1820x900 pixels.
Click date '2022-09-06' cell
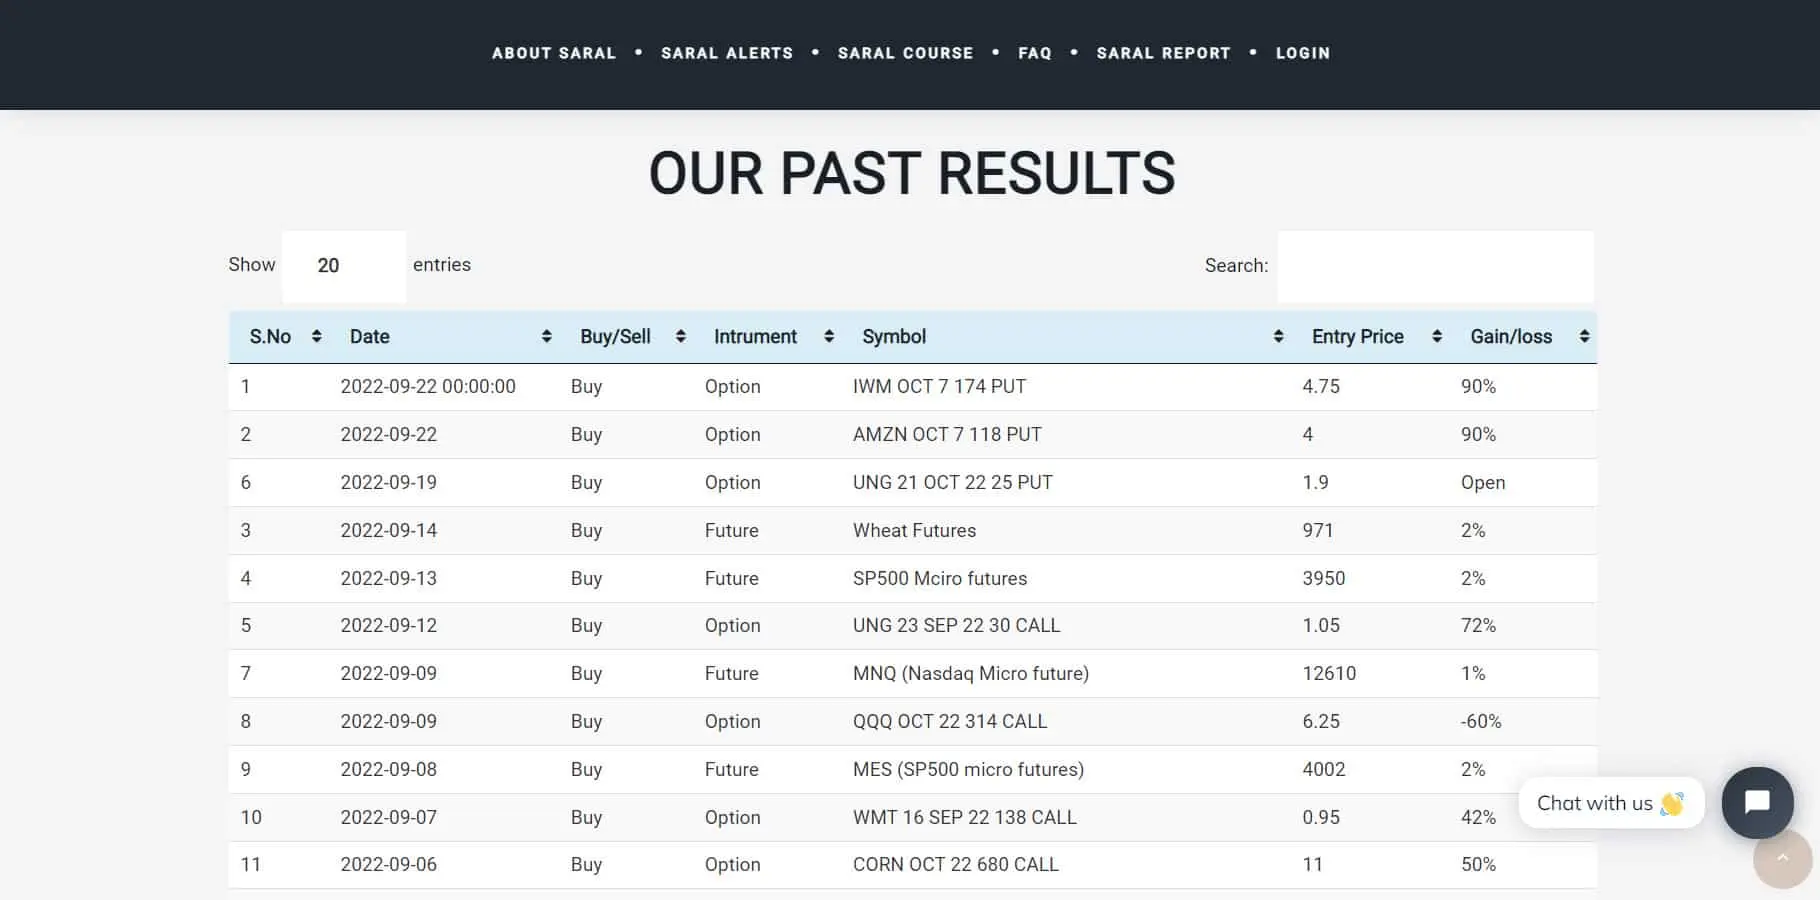point(389,865)
